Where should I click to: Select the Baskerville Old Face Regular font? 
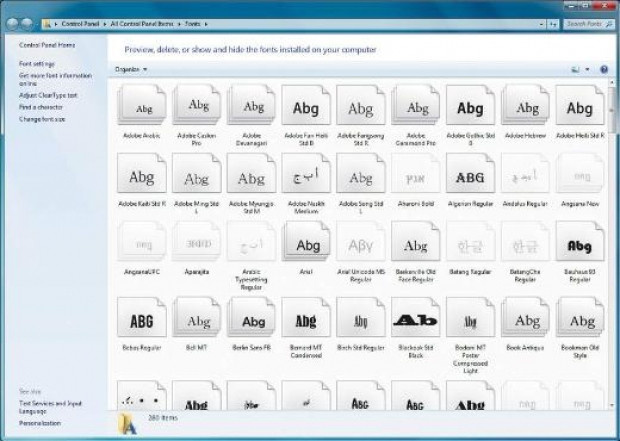point(416,241)
